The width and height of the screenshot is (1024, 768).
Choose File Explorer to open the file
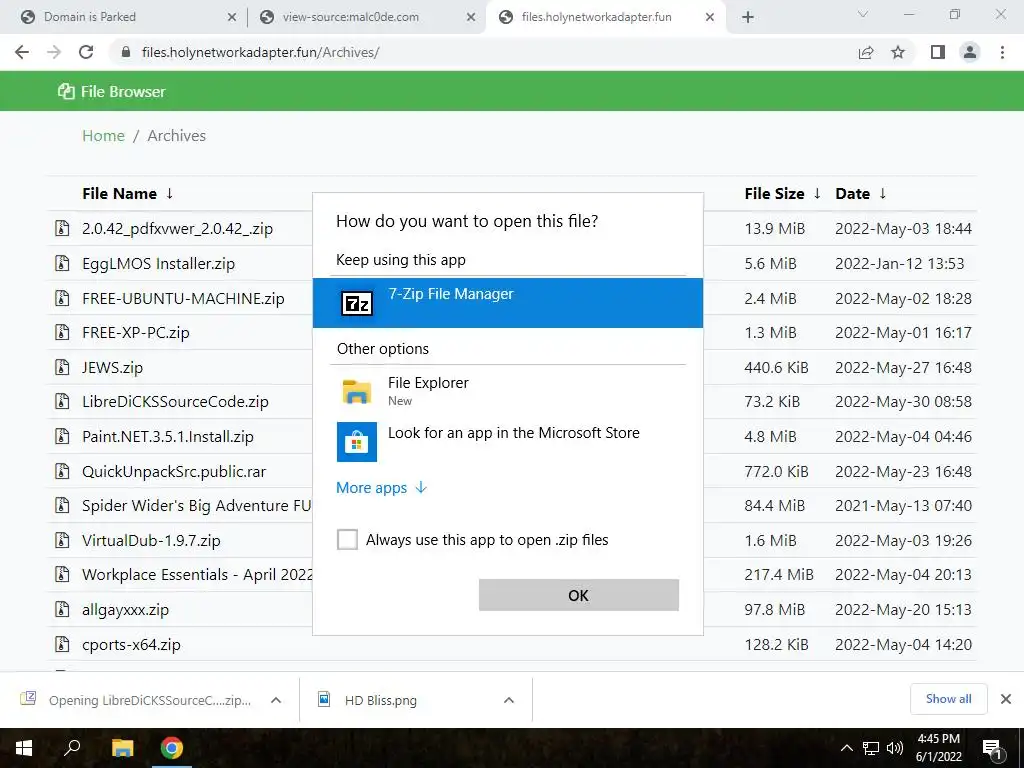[x=507, y=391]
